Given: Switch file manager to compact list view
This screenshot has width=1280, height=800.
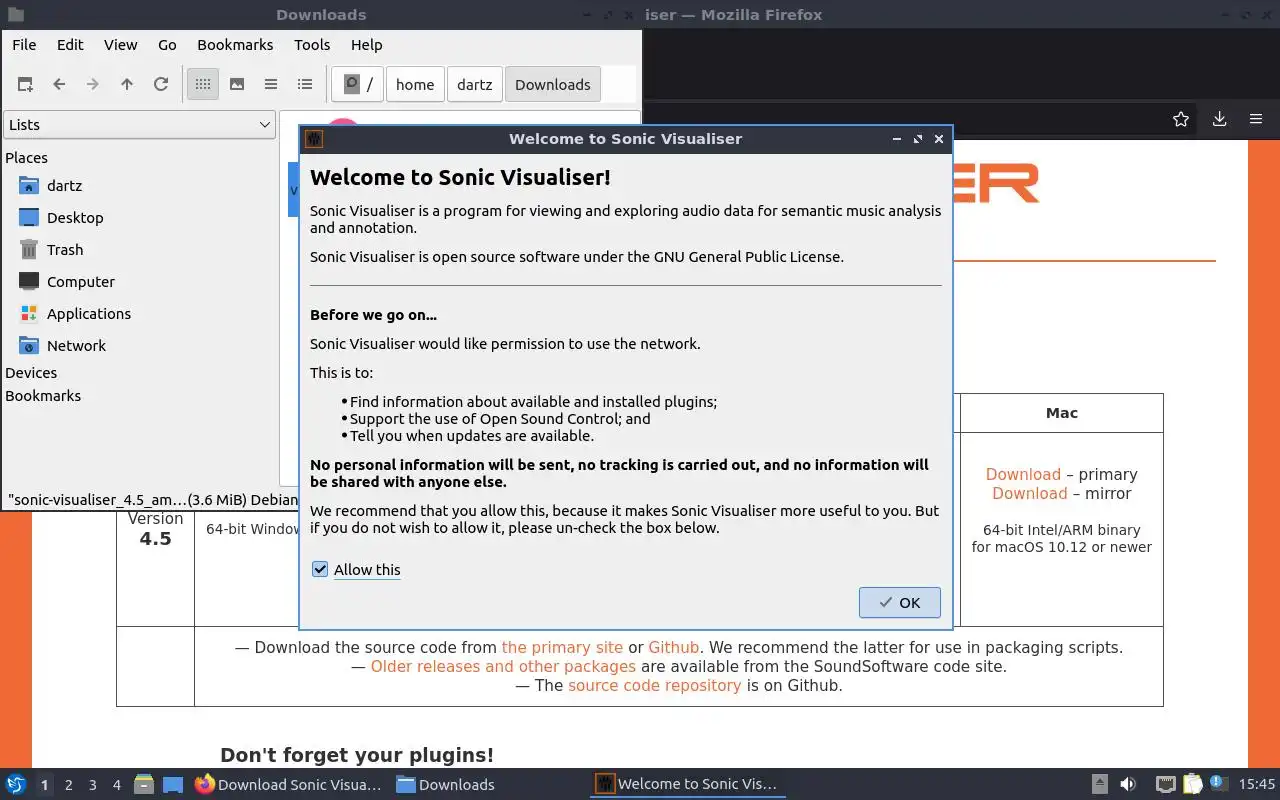Looking at the screenshot, I should pos(271,84).
